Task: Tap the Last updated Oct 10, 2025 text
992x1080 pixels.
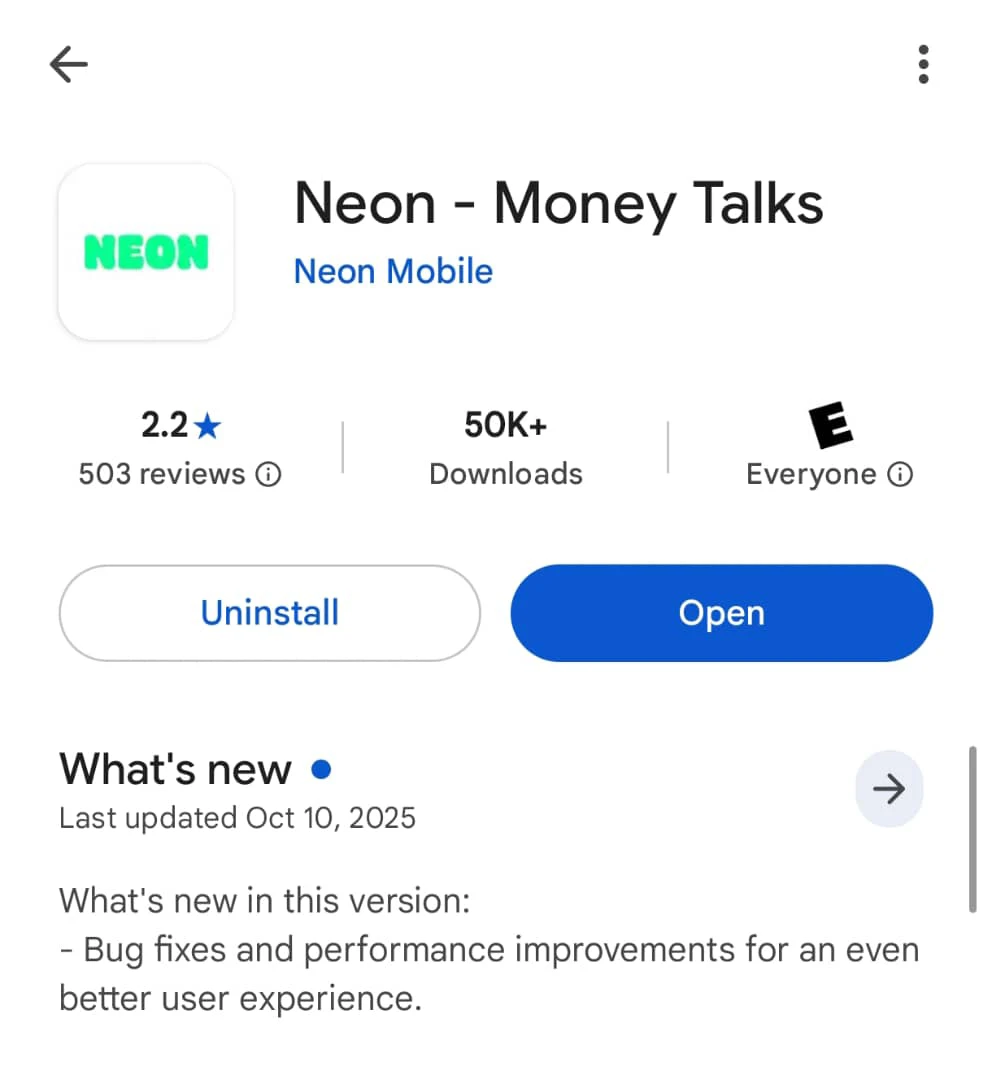Action: (237, 818)
